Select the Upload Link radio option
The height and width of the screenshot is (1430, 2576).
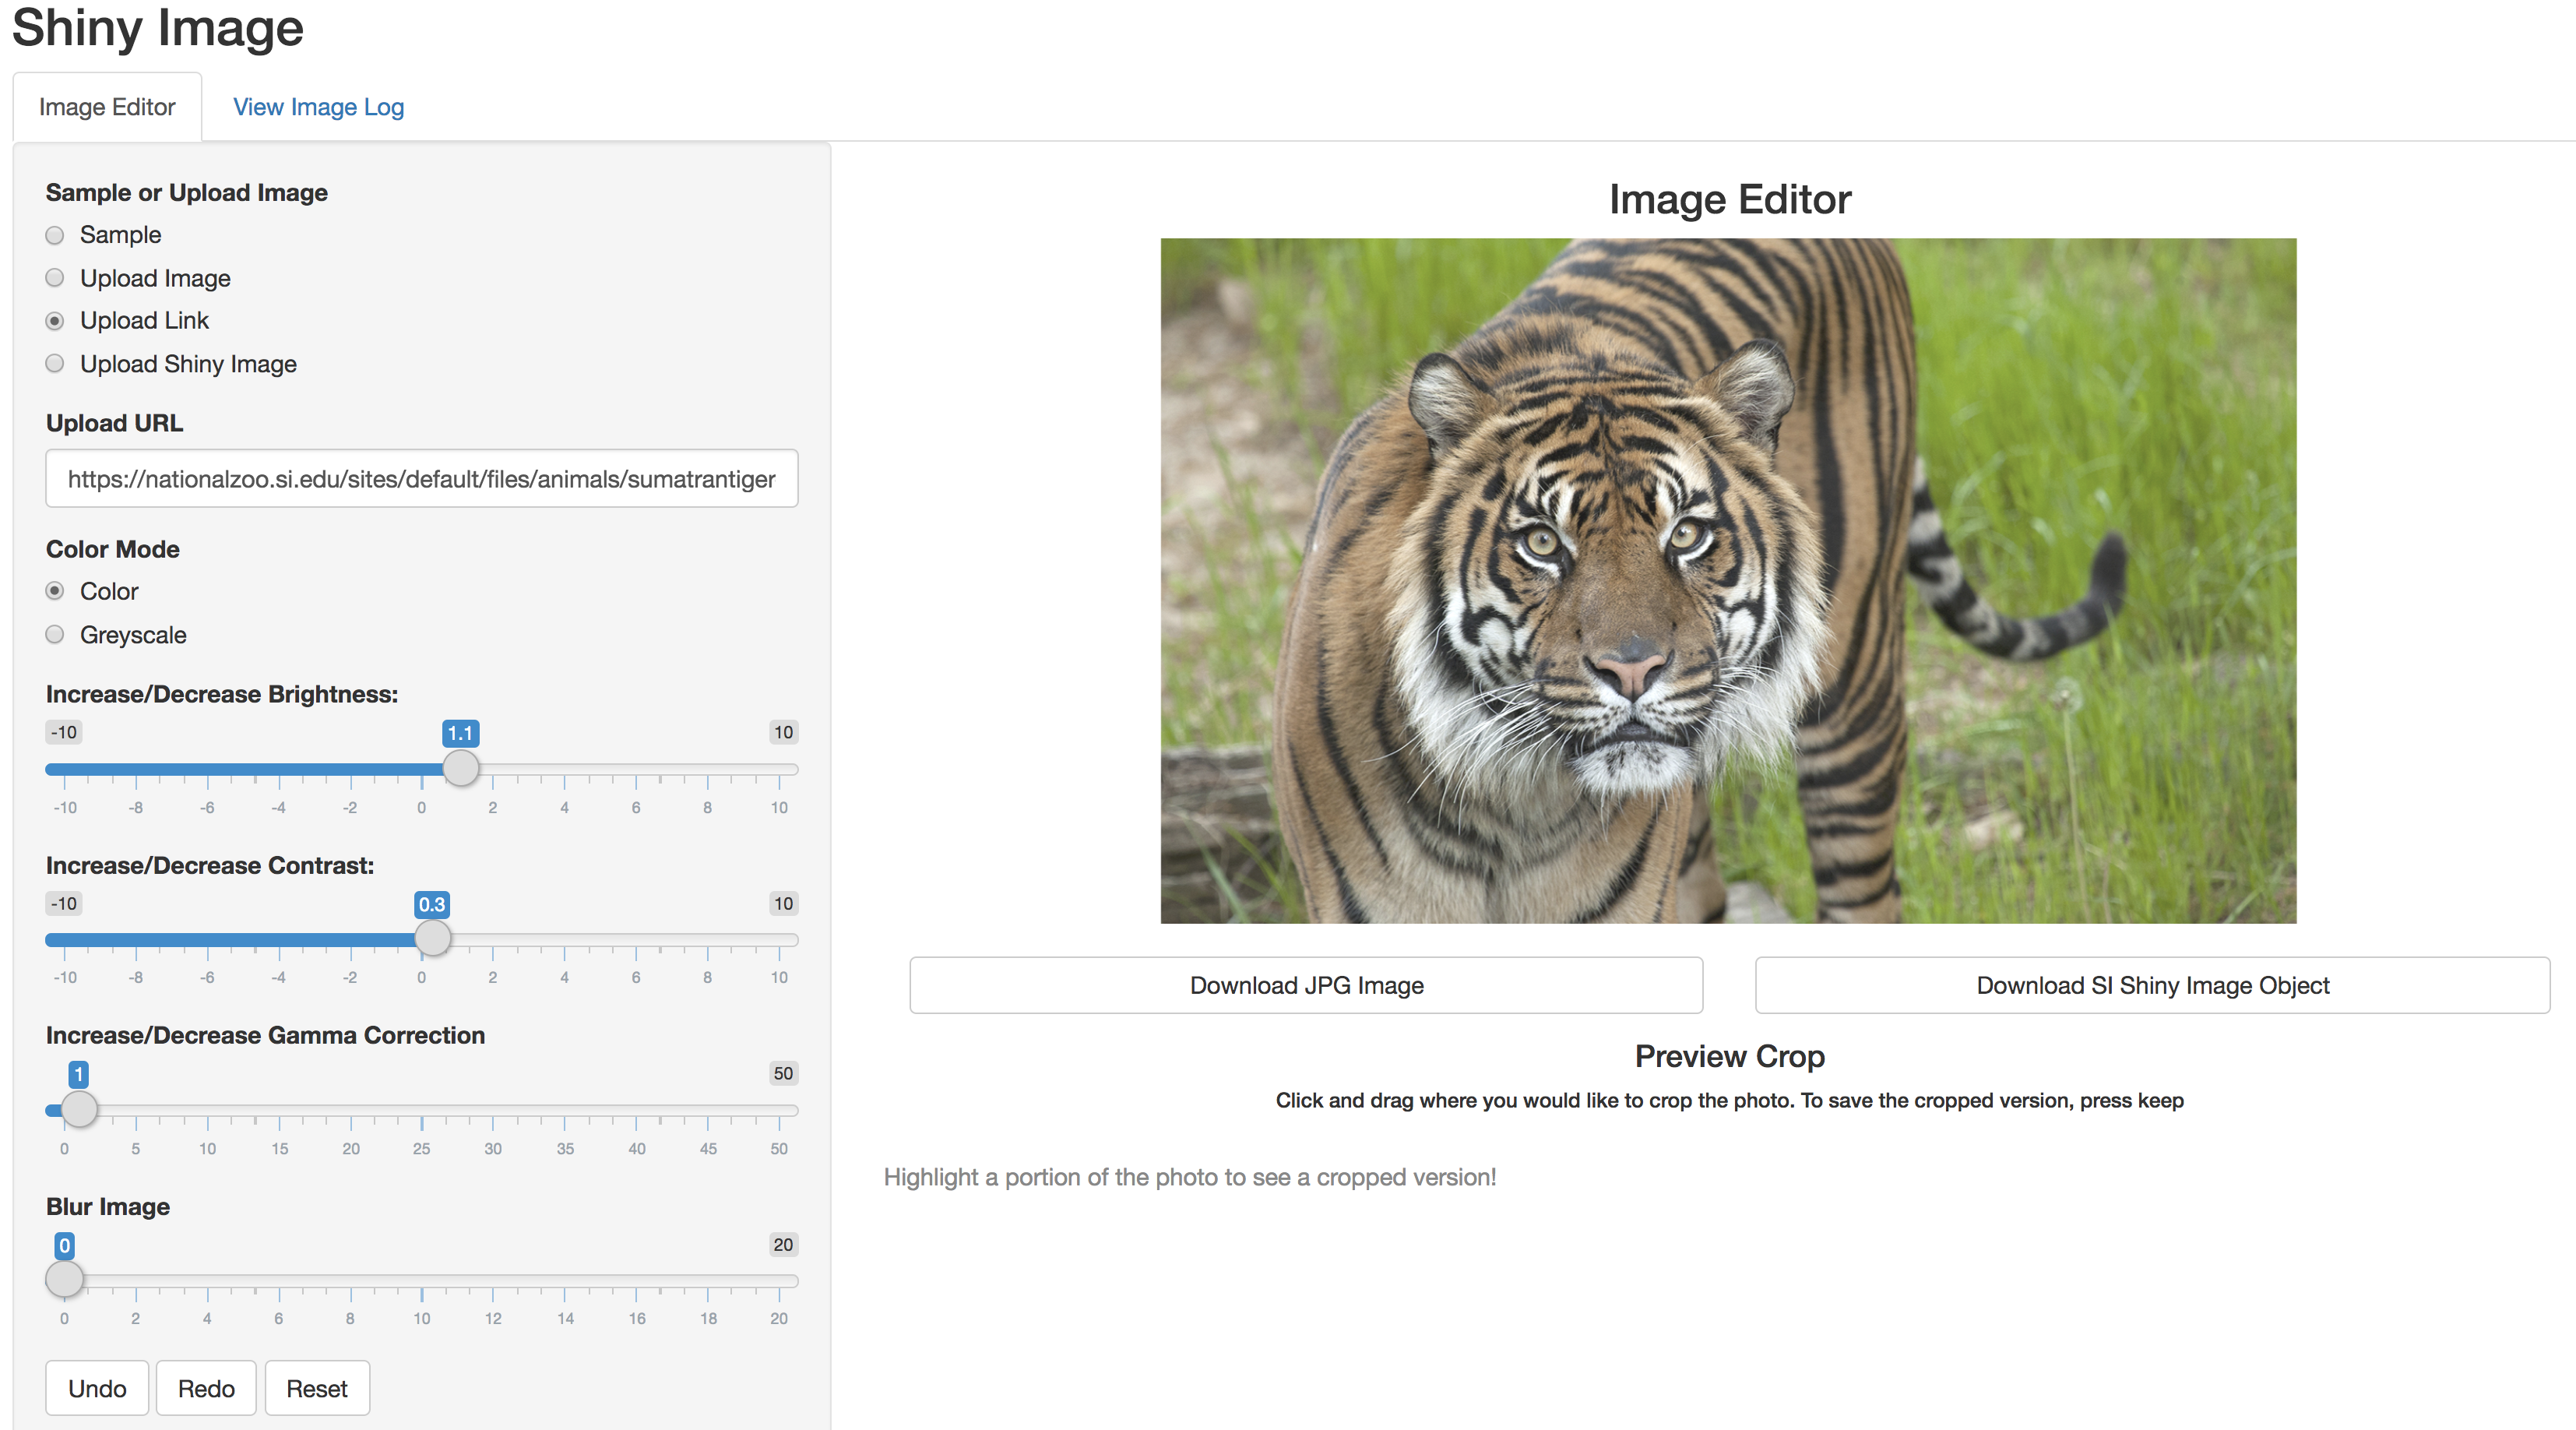(55, 321)
